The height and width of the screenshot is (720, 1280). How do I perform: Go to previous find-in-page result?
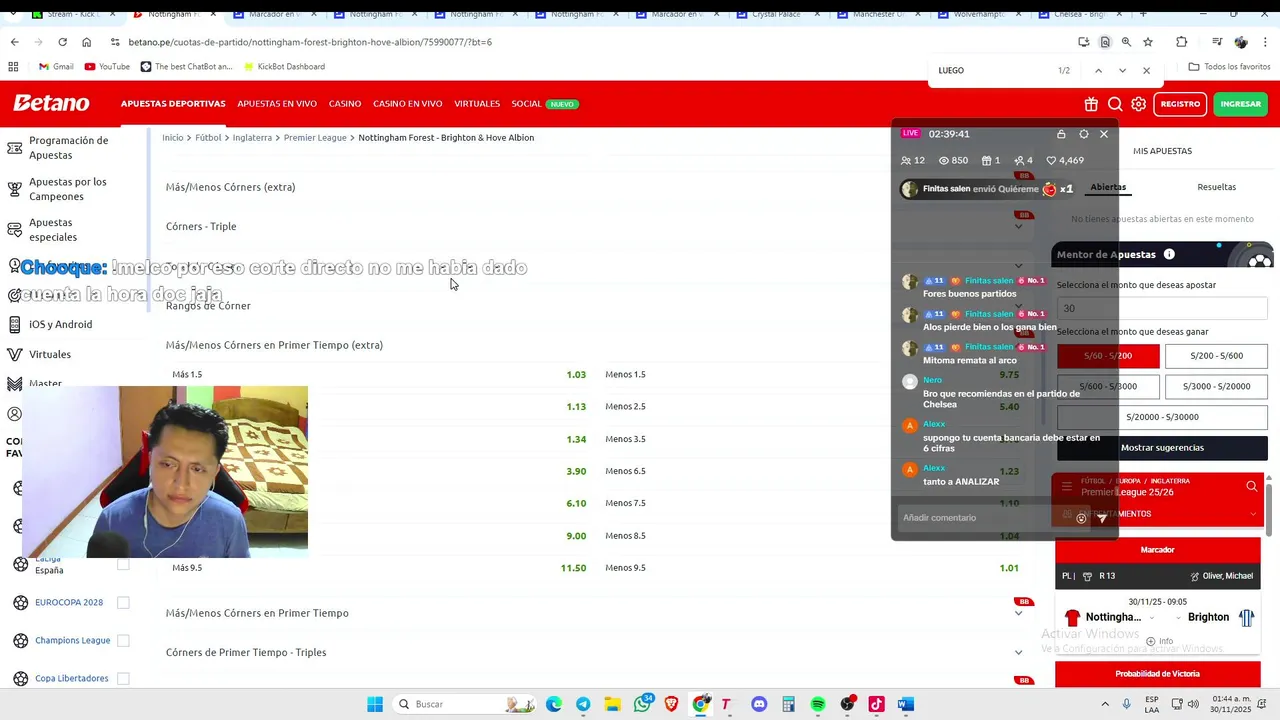click(x=1098, y=70)
